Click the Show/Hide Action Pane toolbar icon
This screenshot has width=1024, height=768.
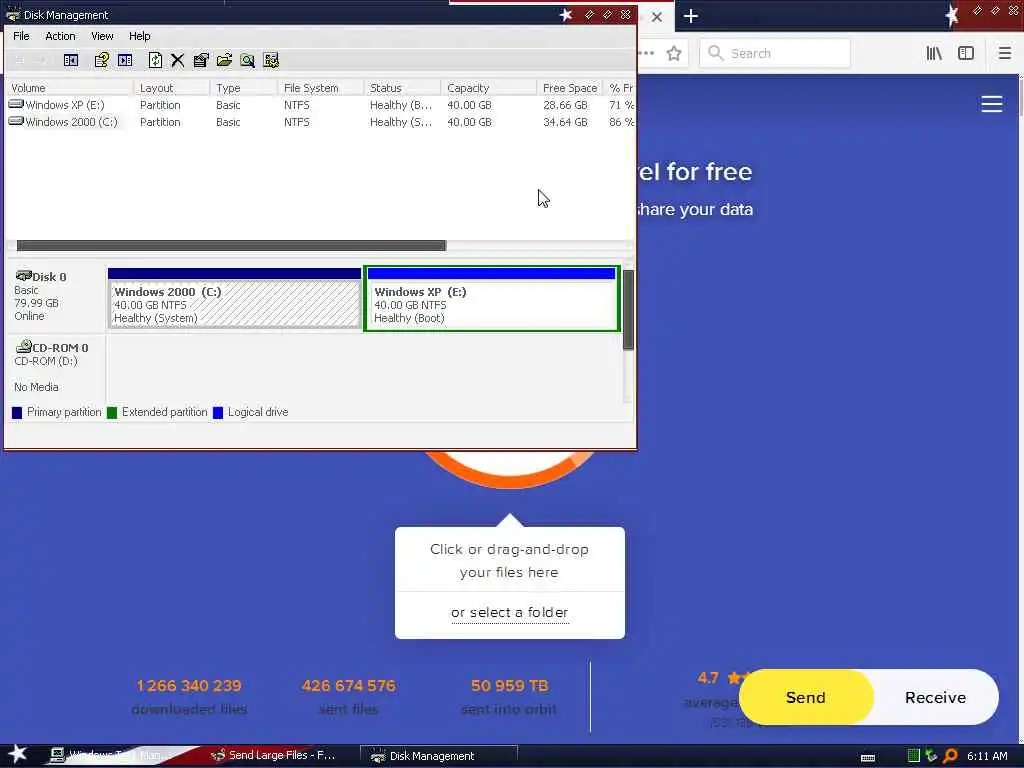coord(125,60)
